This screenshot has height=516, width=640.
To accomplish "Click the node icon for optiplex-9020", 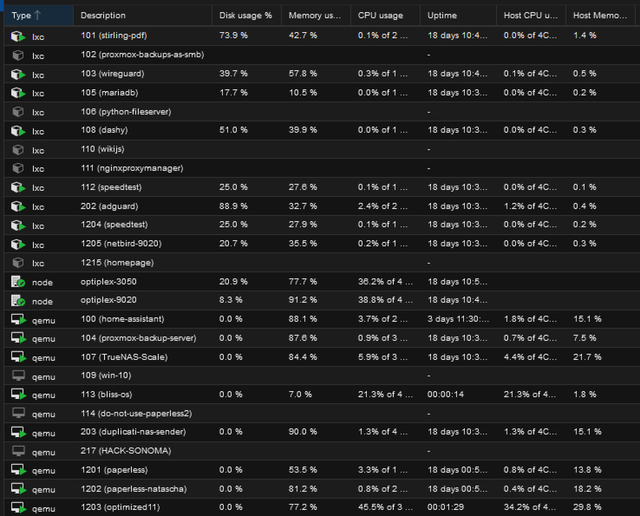I will pyautogui.click(x=18, y=301).
